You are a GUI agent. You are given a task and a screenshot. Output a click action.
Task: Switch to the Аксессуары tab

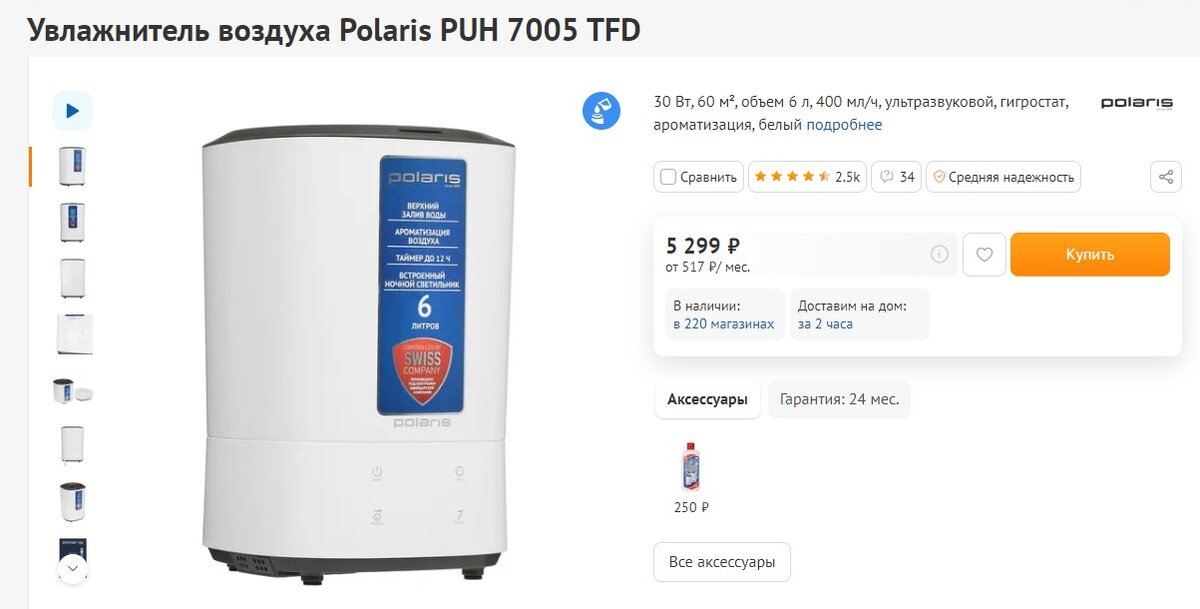(707, 399)
